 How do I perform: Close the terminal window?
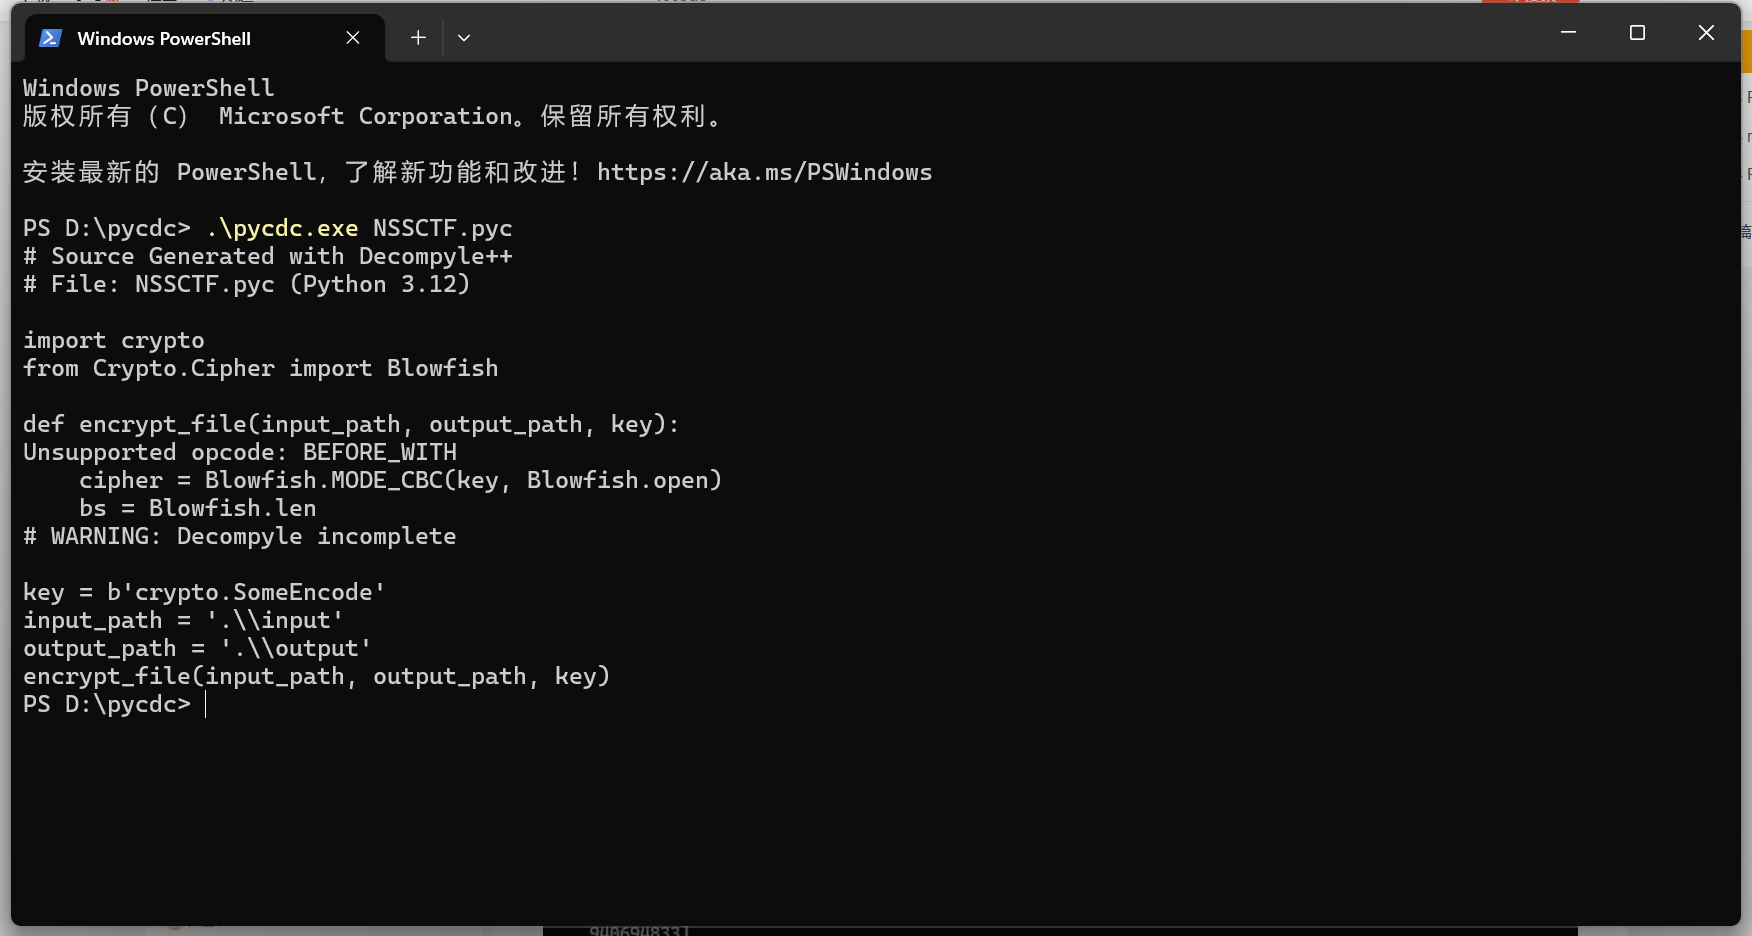tap(1706, 33)
